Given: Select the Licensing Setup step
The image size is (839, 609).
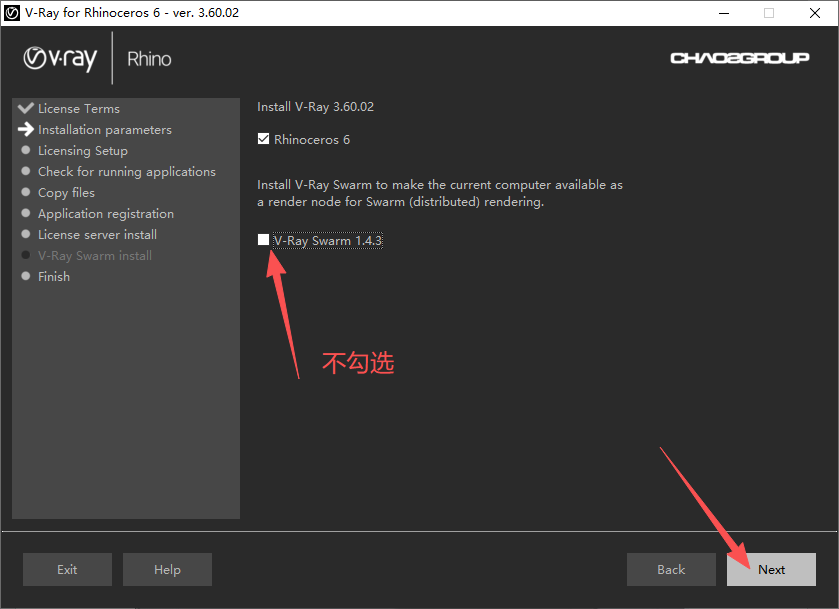Looking at the screenshot, I should point(83,151).
